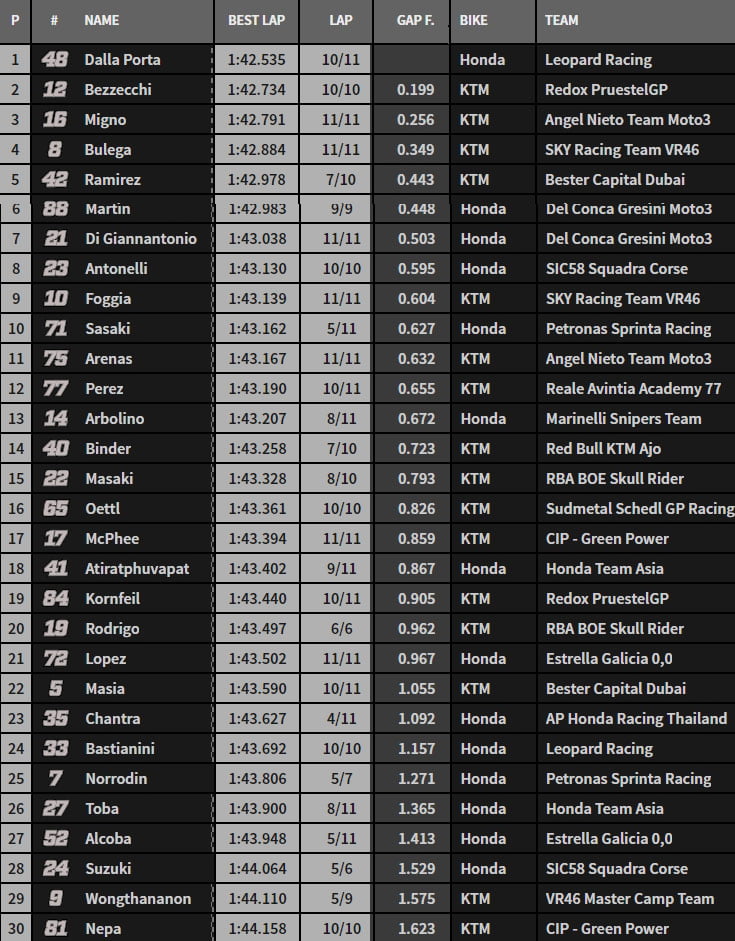Screen dimensions: 735x941
Task: Click rider number 48 badge
Action: pos(55,60)
